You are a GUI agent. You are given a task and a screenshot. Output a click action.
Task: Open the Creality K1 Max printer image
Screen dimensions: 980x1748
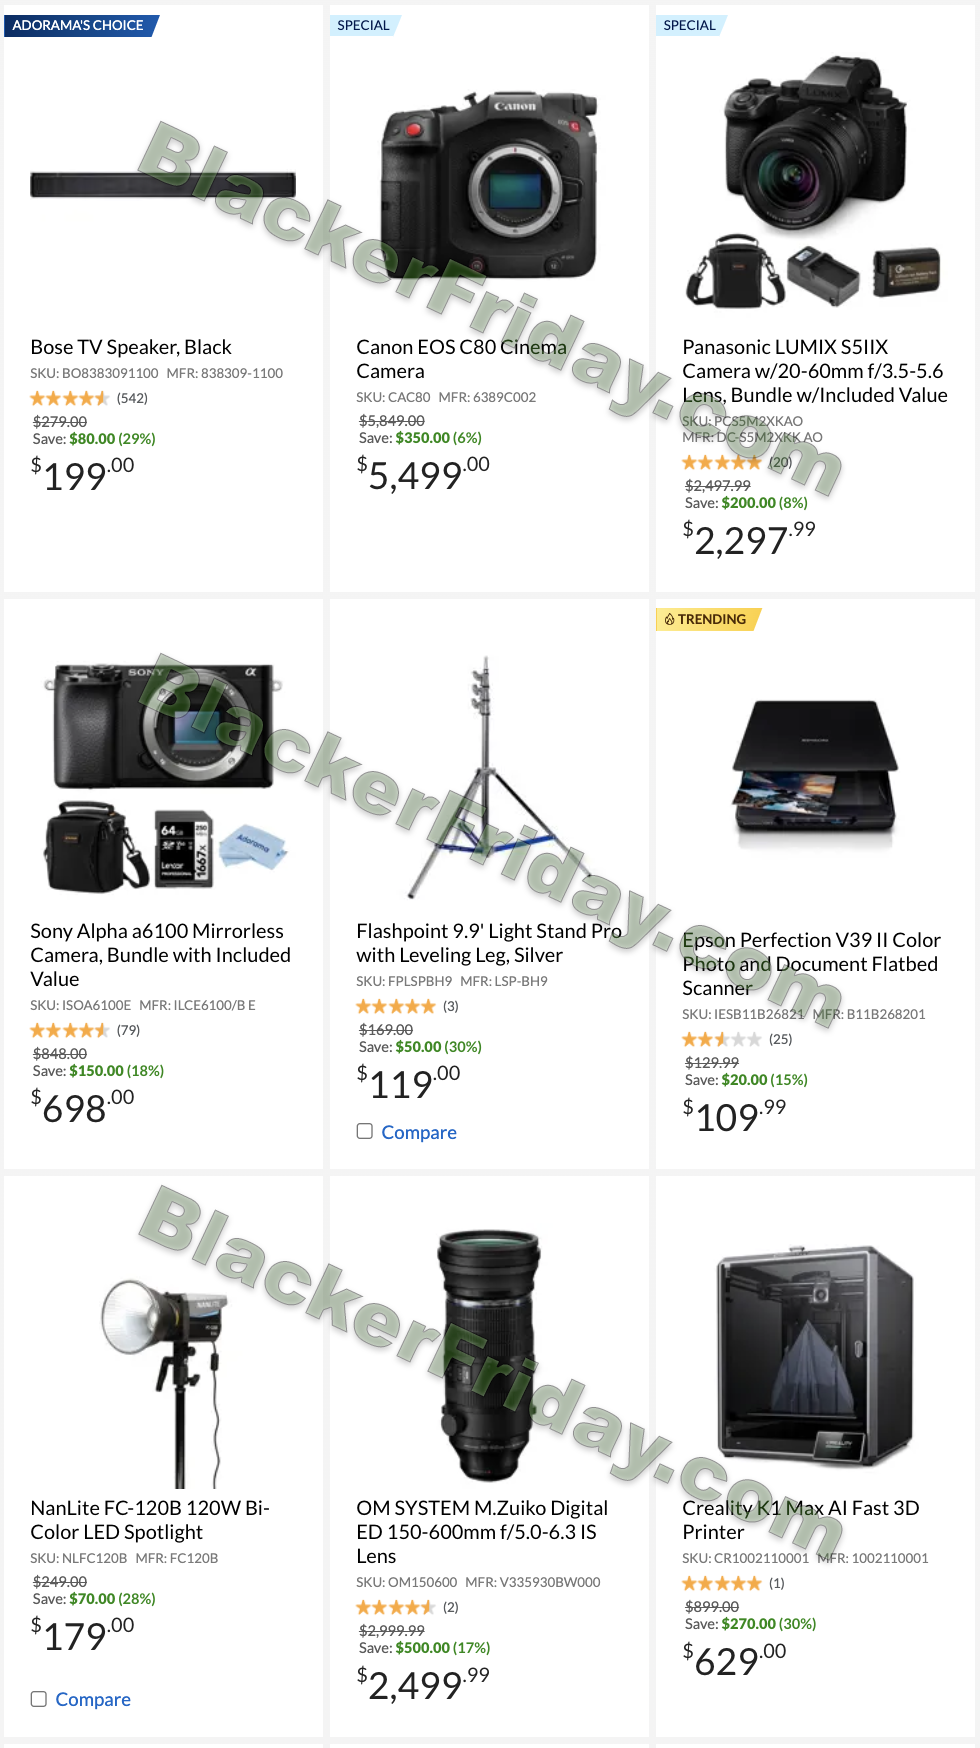click(x=815, y=1358)
